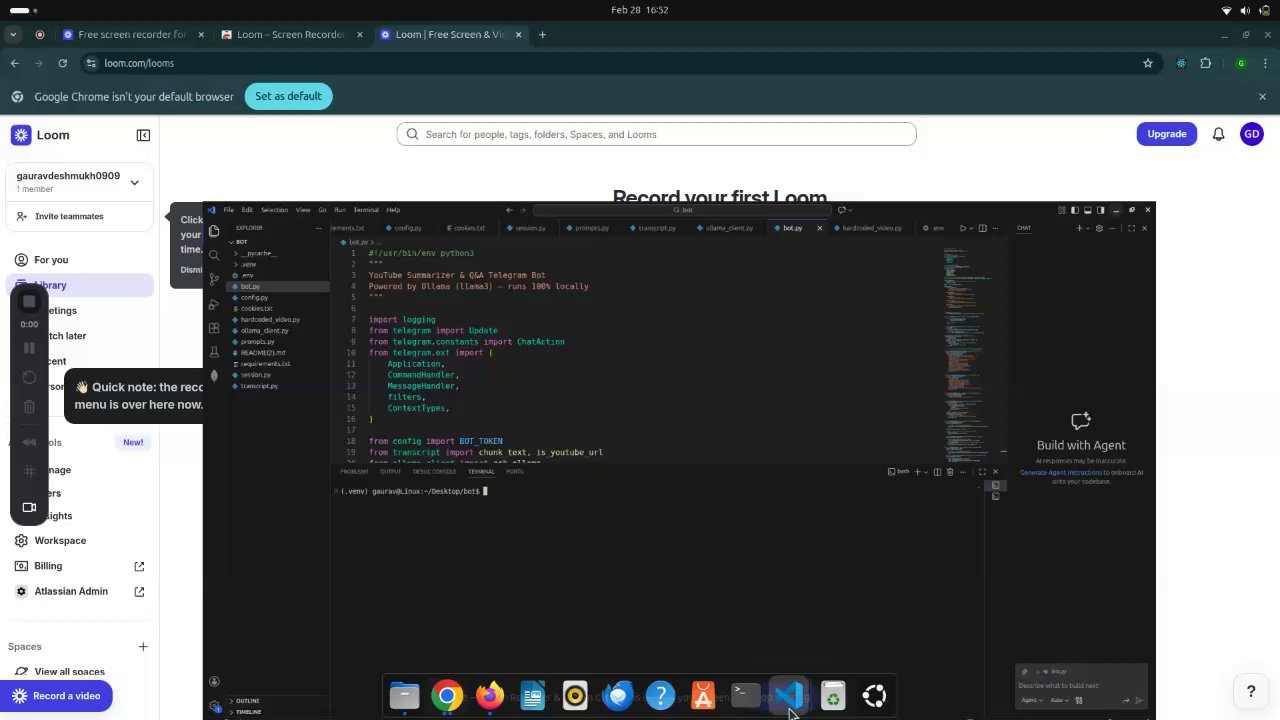Open Accounts icon at bottom of VS Code
1280x720 pixels.
point(214,682)
